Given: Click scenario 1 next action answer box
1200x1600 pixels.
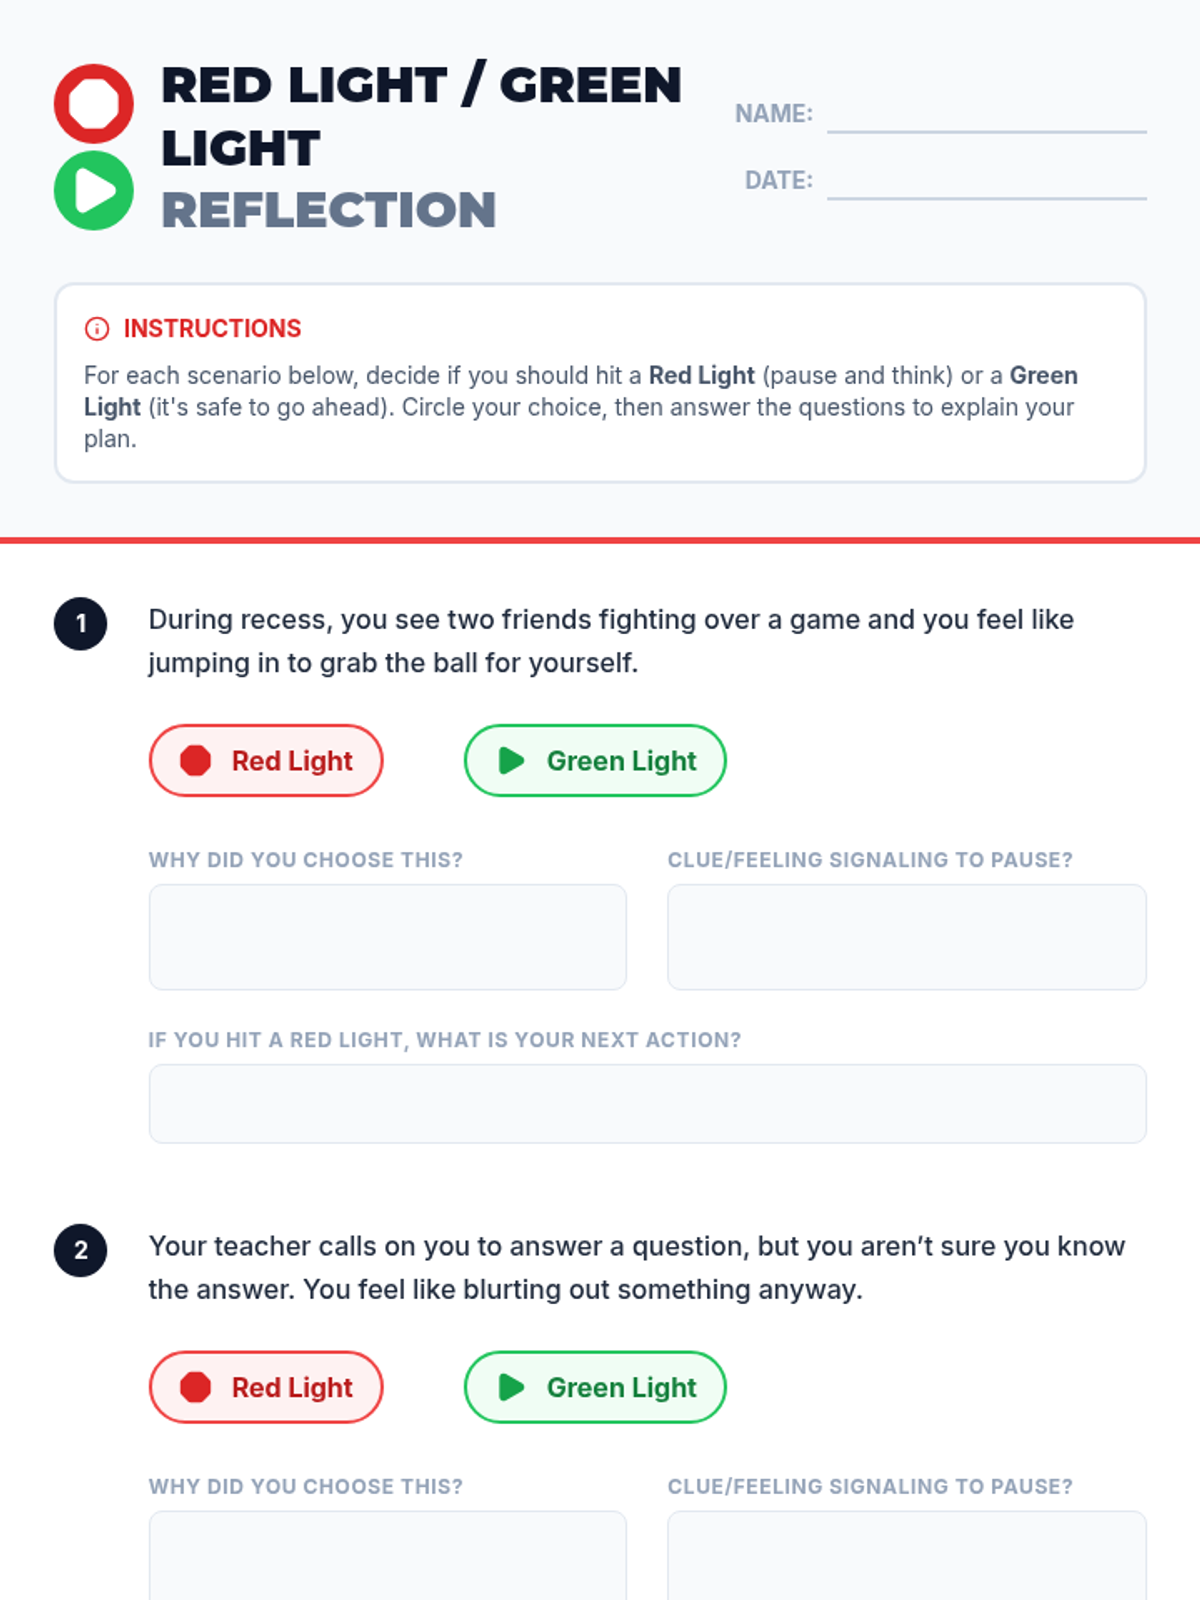Looking at the screenshot, I should coord(647,1104).
